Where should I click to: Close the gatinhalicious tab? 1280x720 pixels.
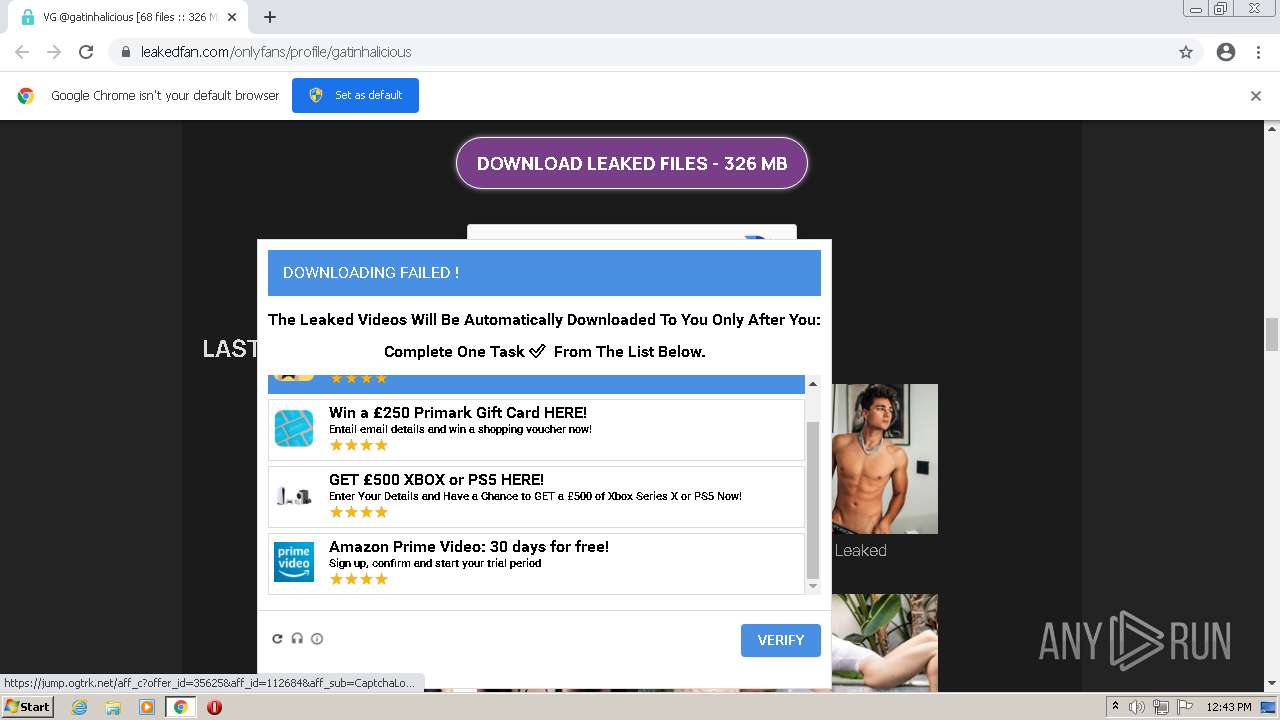tap(232, 17)
